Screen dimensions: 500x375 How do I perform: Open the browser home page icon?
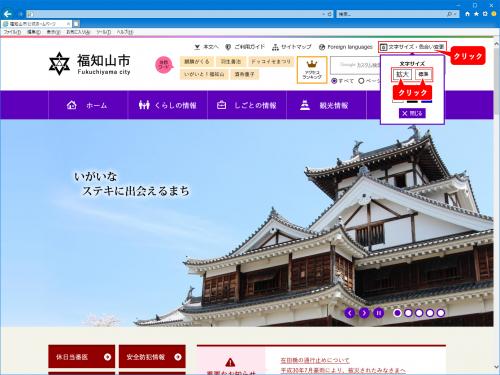(x=467, y=14)
